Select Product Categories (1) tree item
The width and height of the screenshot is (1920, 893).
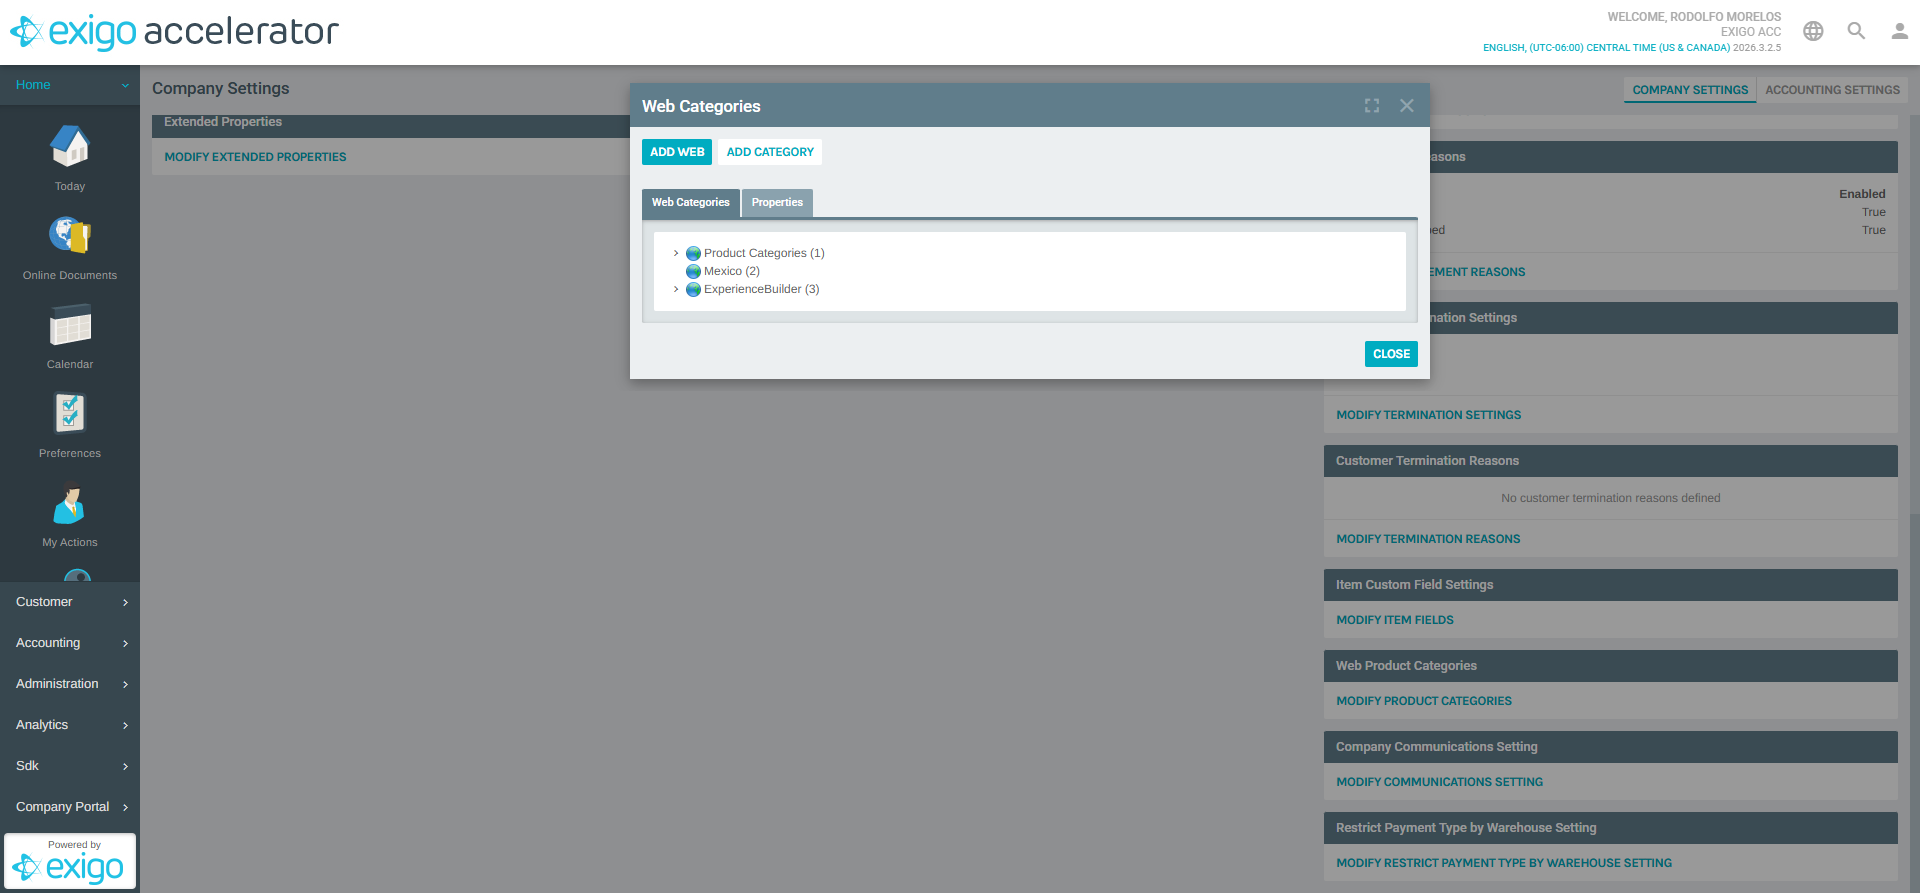(x=764, y=254)
